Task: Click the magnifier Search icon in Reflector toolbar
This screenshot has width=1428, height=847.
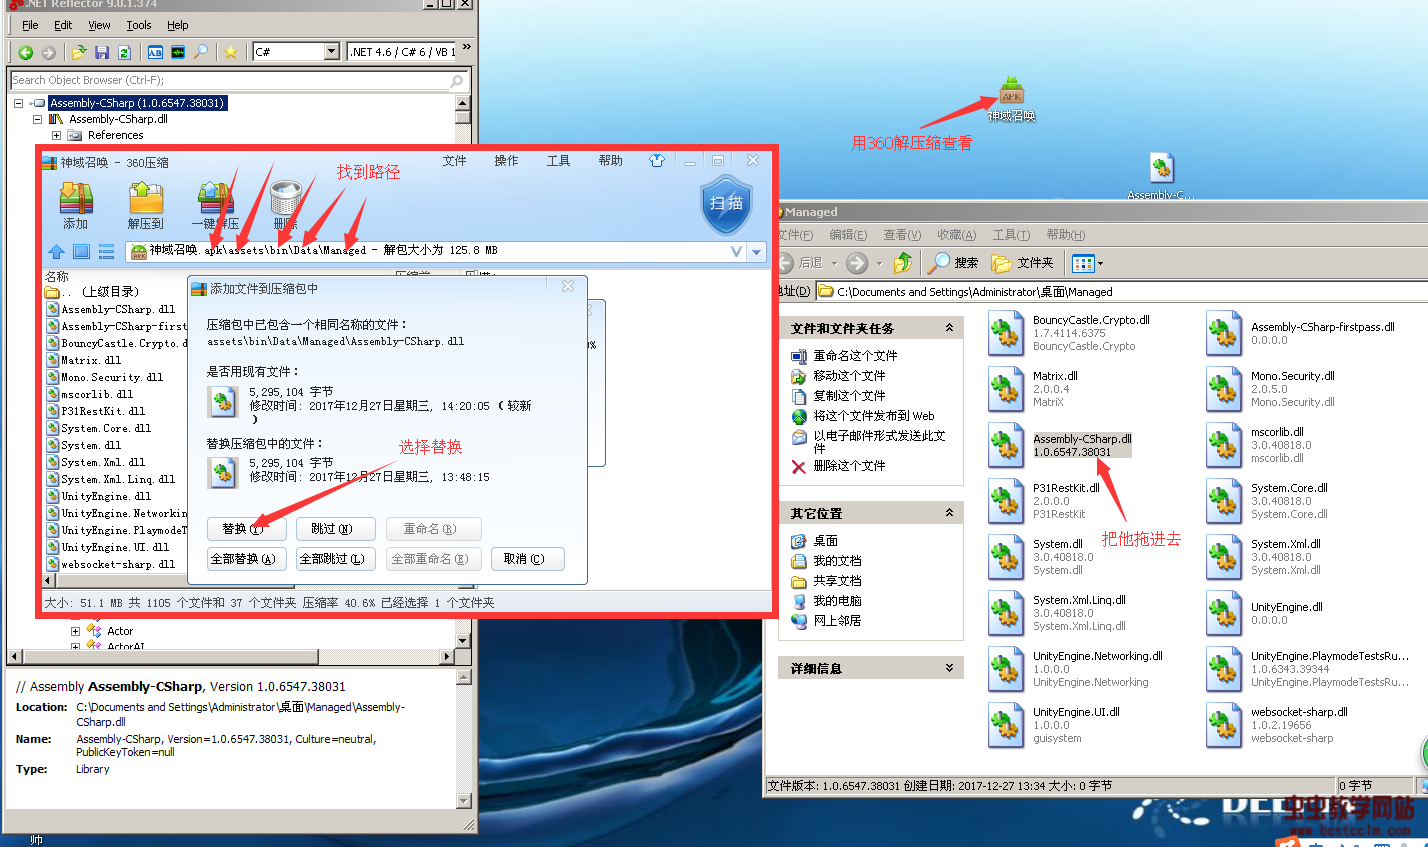Action: point(201,52)
